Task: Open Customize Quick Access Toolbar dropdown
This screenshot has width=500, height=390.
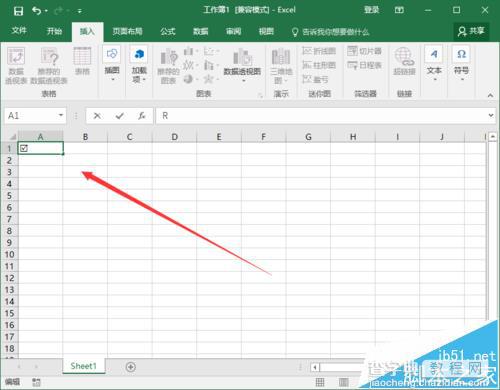Action: click(80, 11)
